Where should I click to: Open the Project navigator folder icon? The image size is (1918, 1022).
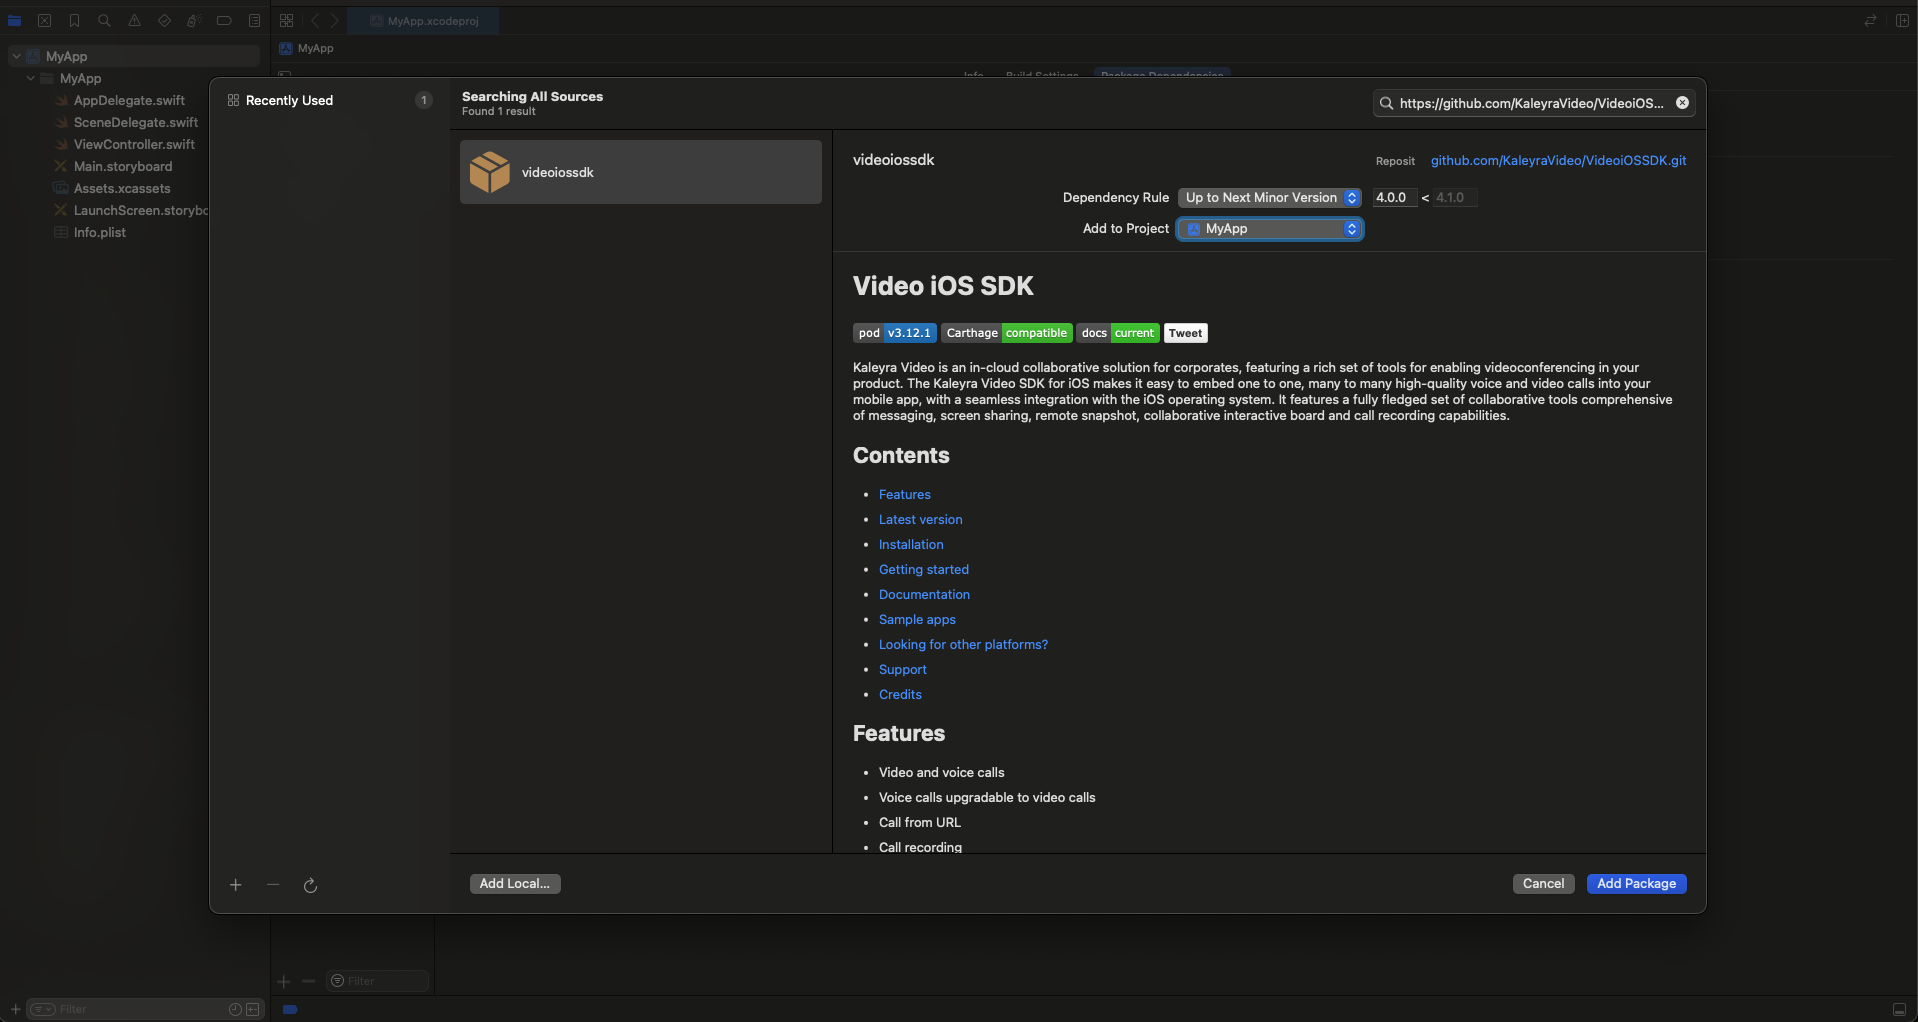(15, 20)
